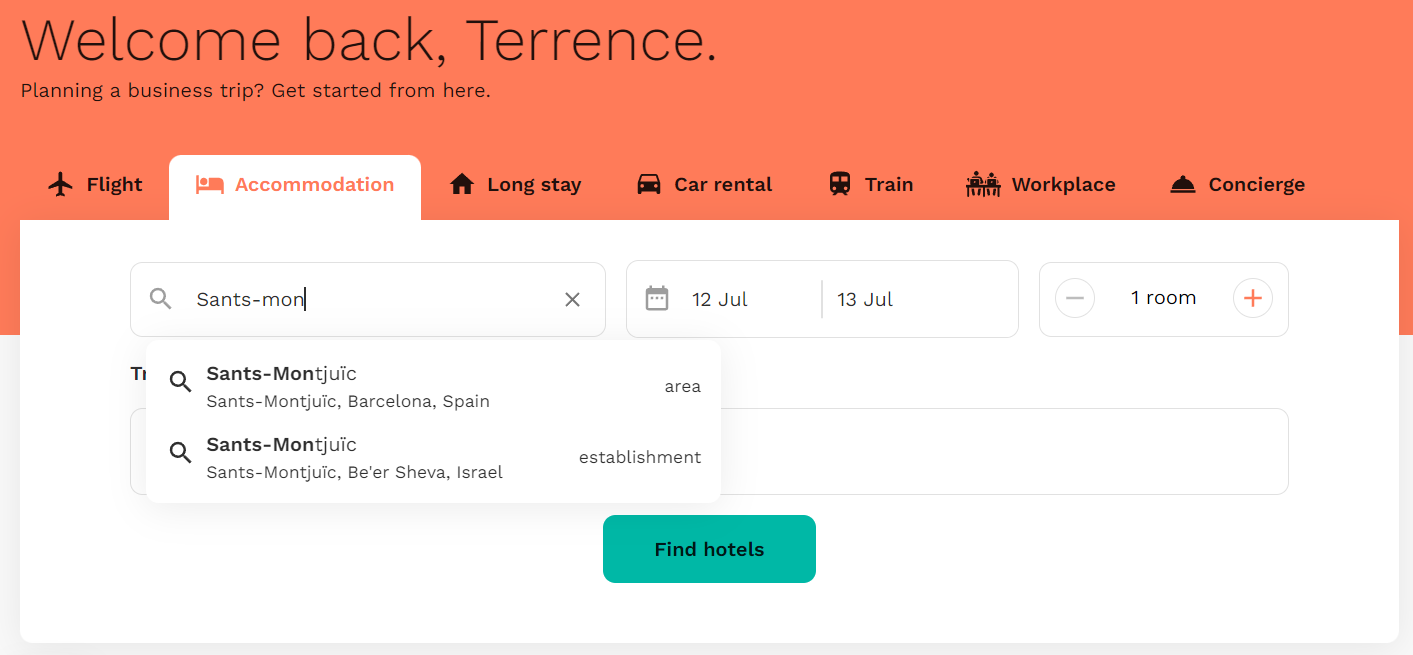Open the 12 Jul check-in date
The width and height of the screenshot is (1413, 655).
coord(720,299)
